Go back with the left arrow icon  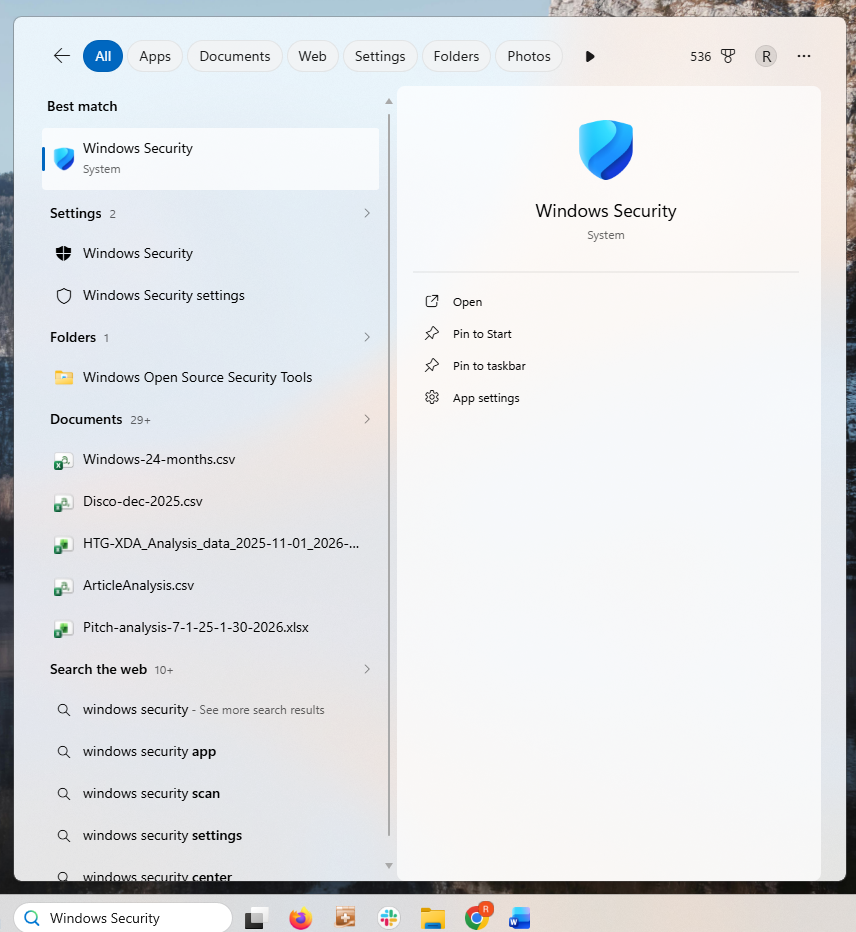click(x=62, y=56)
